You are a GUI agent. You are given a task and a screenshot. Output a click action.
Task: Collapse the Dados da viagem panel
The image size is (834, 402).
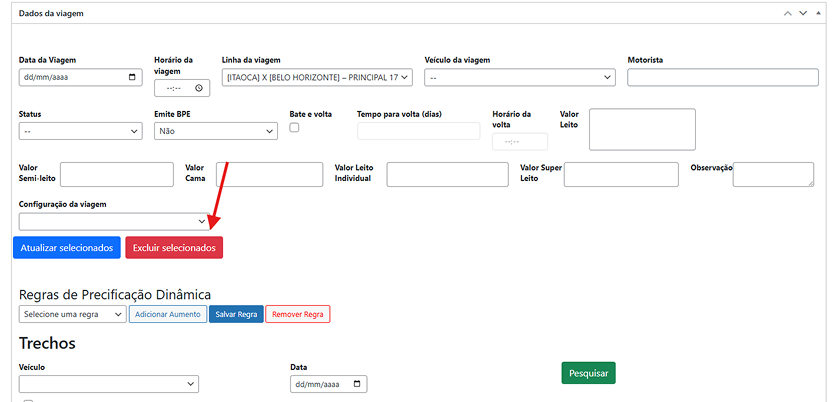(818, 13)
